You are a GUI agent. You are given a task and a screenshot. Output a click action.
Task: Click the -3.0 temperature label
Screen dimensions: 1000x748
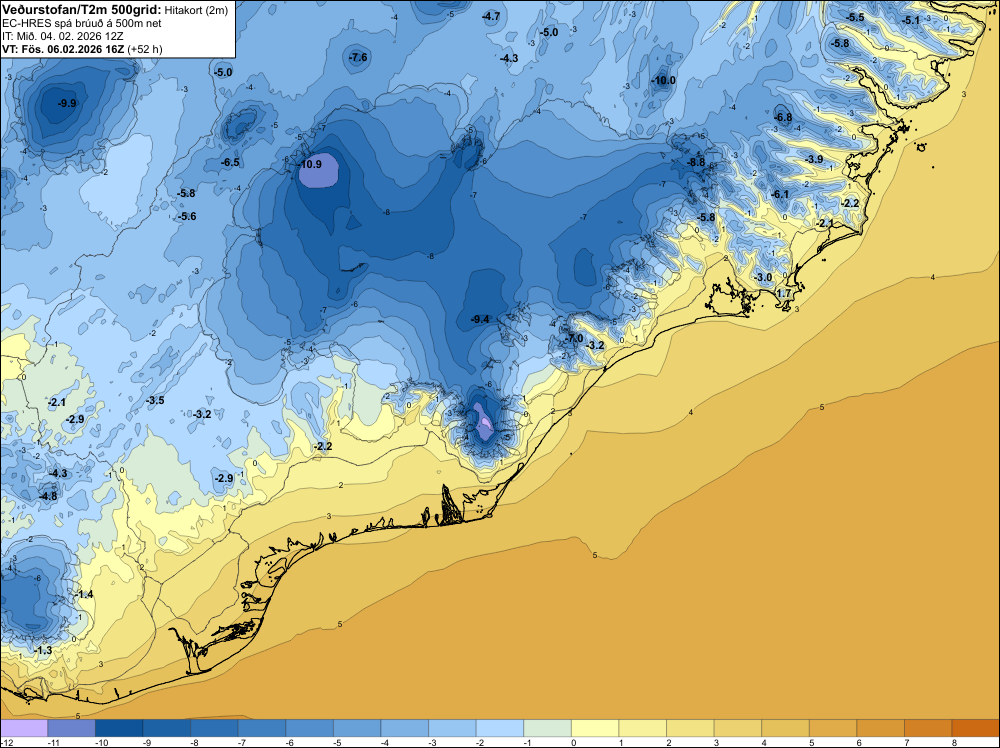(x=763, y=277)
